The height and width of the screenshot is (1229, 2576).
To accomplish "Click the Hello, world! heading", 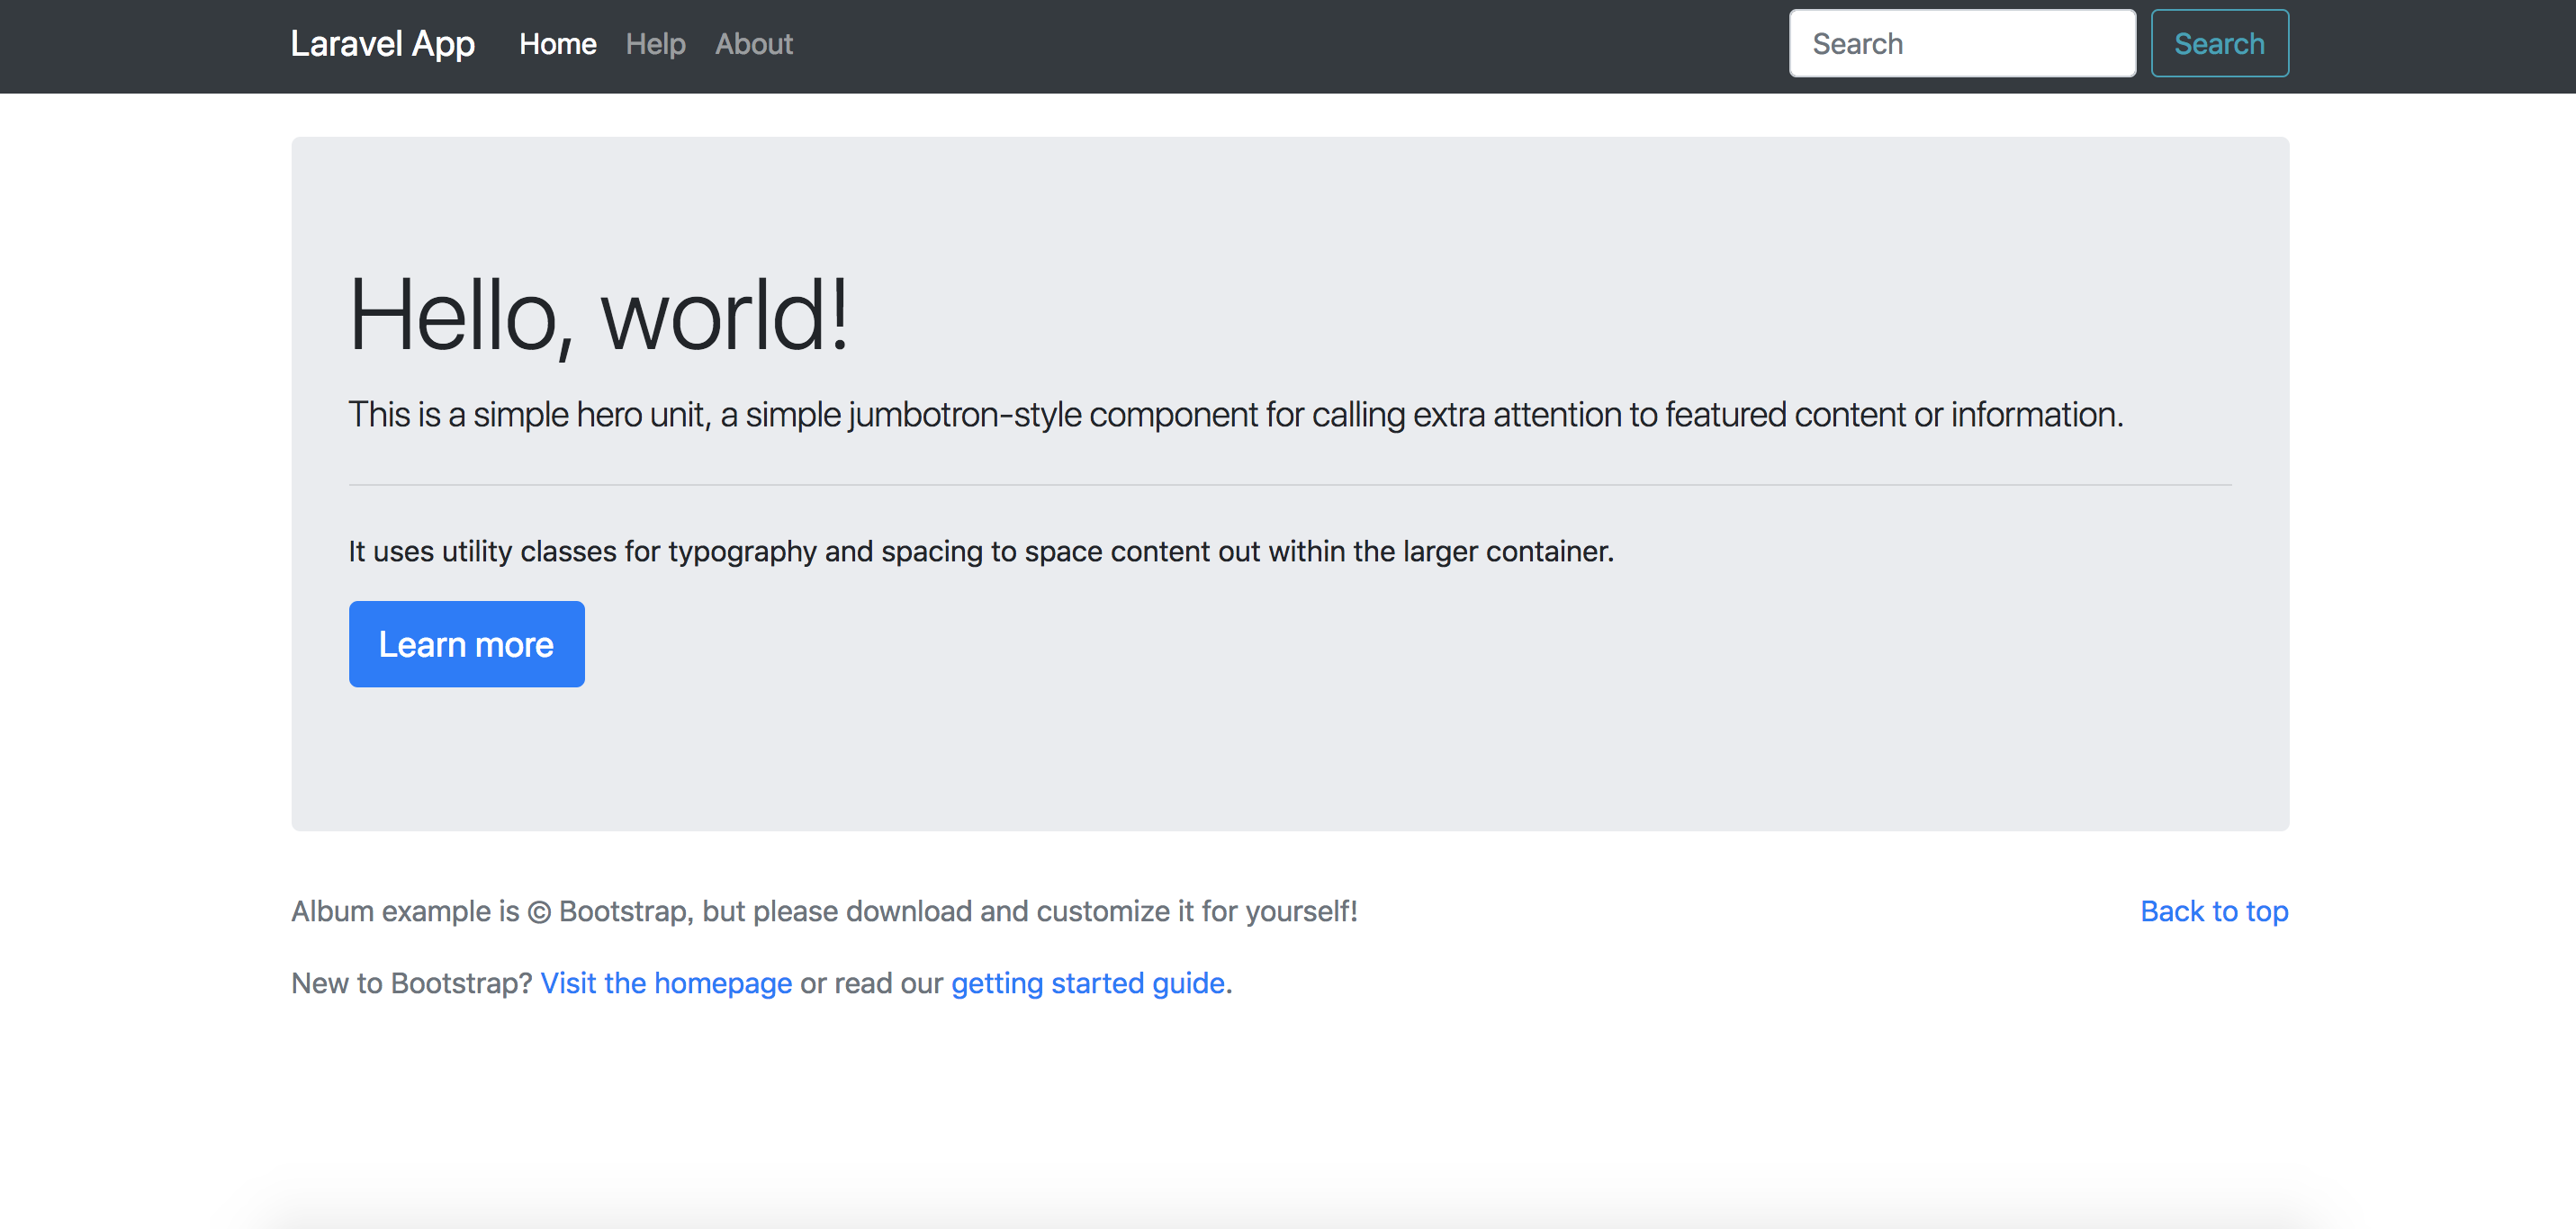I will click(x=598, y=316).
